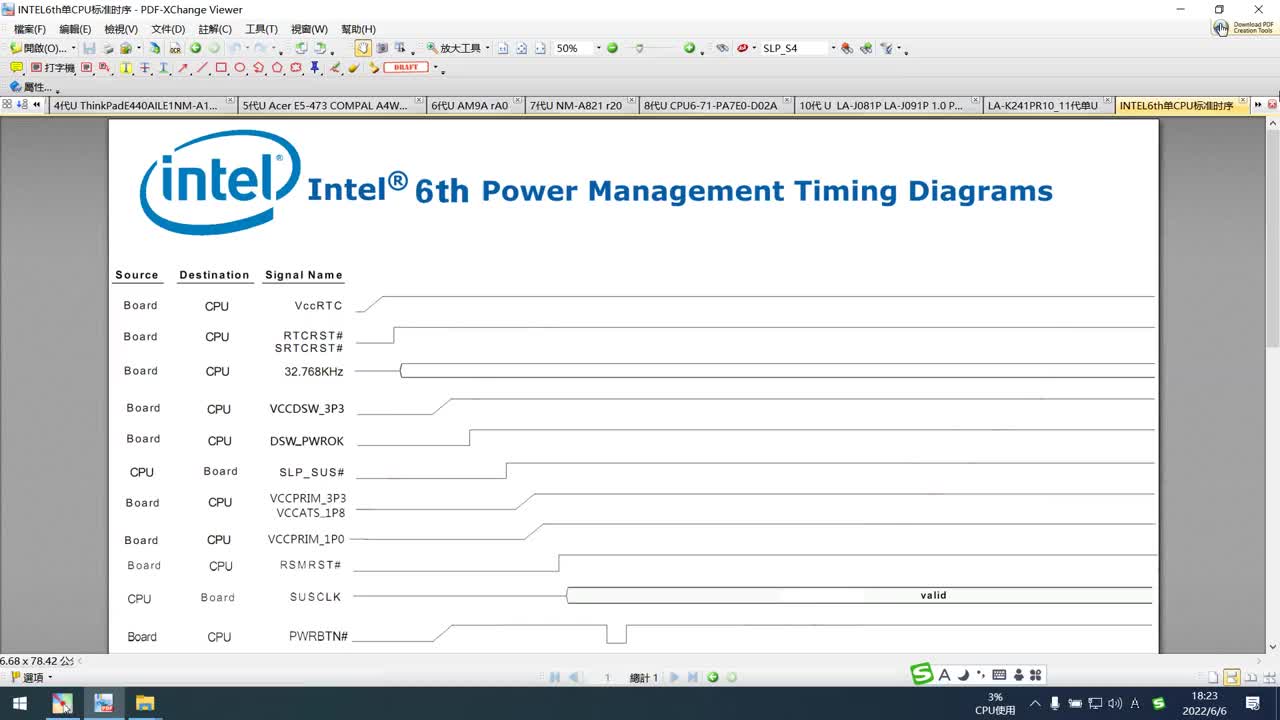Viewport: 1280px width, 720px height.
Task: Select the Line drawing tool
Action: pos(202,68)
